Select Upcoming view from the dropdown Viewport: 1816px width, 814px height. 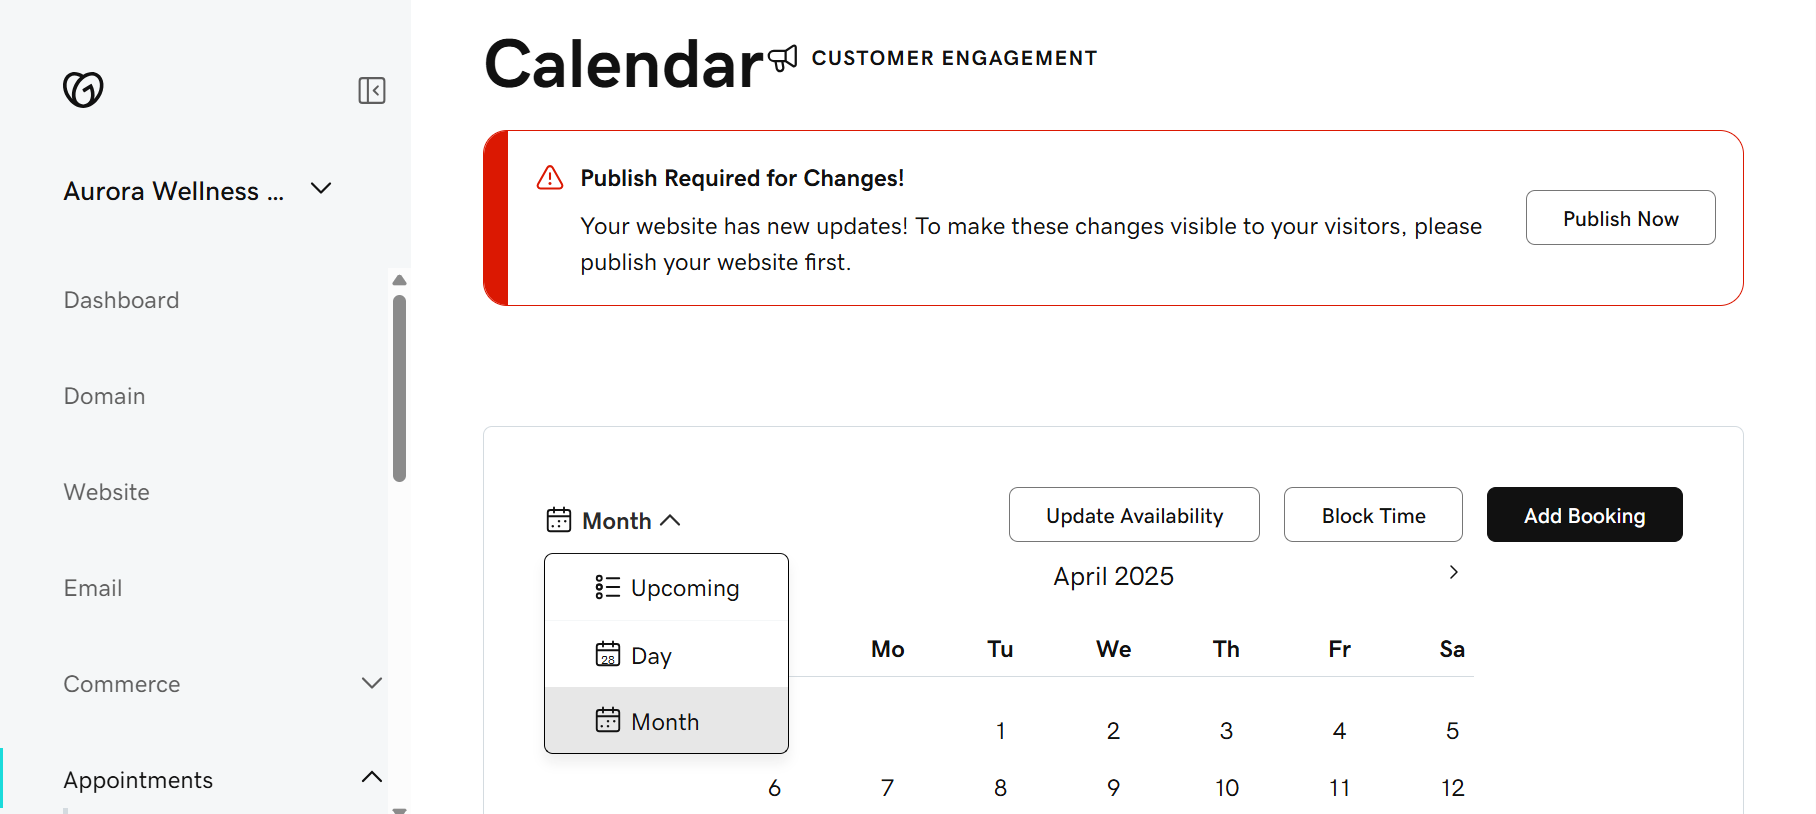(684, 588)
